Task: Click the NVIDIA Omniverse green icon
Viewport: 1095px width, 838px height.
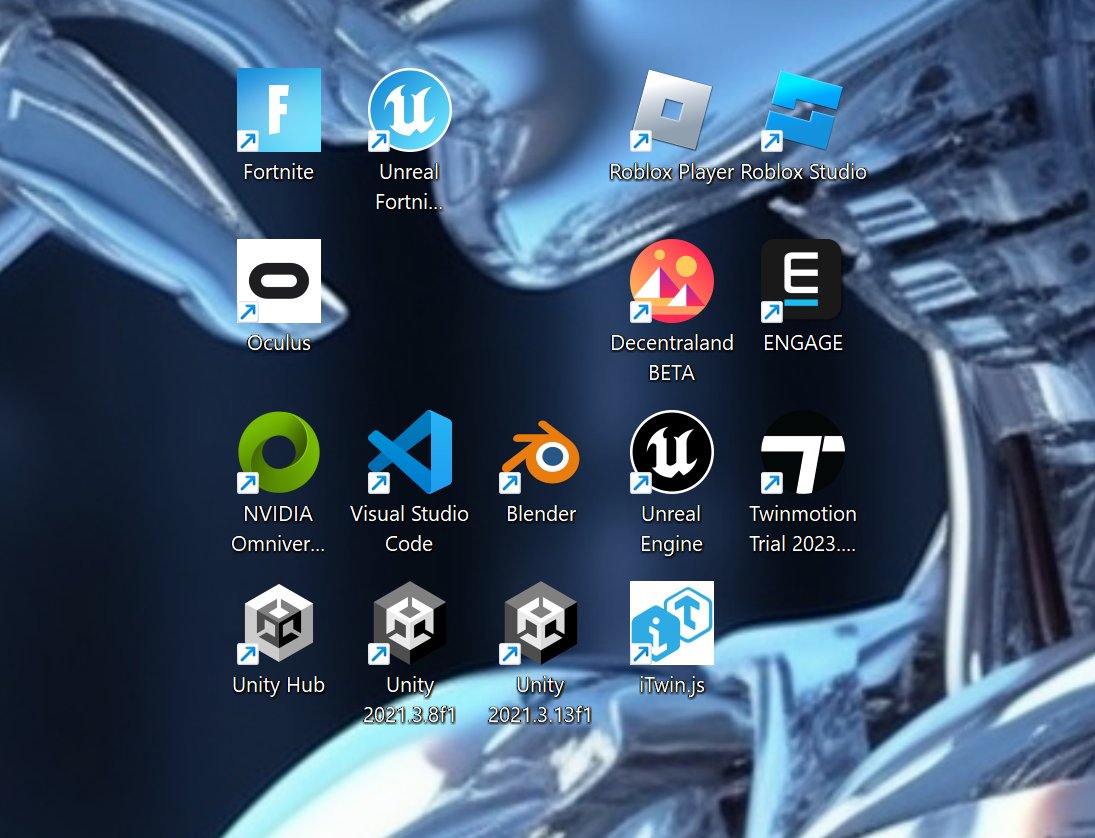Action: point(279,452)
